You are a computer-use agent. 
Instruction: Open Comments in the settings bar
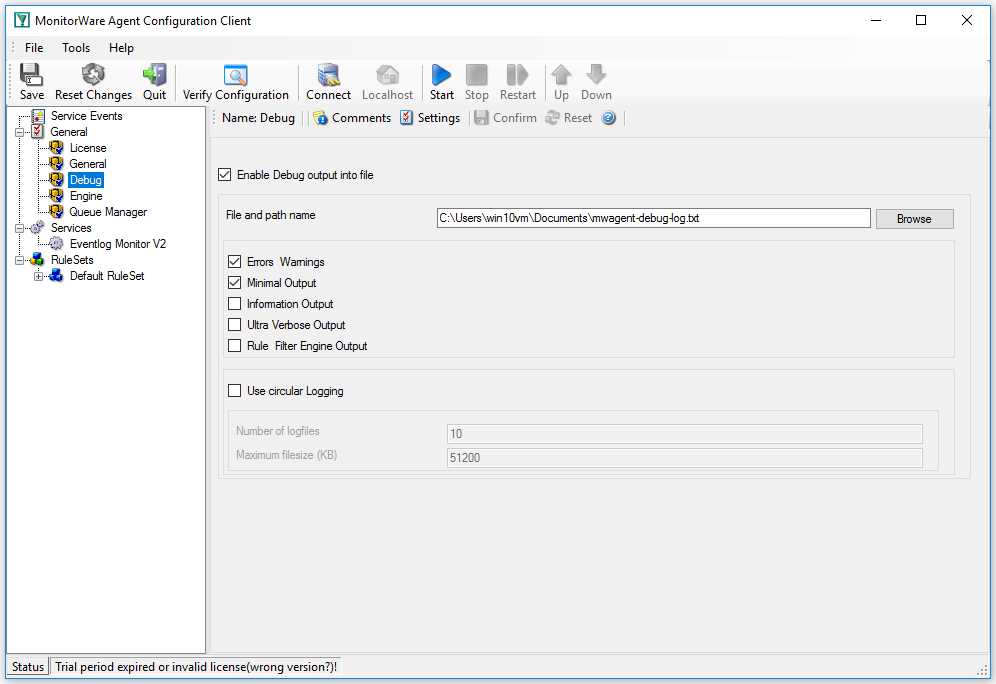pyautogui.click(x=353, y=118)
